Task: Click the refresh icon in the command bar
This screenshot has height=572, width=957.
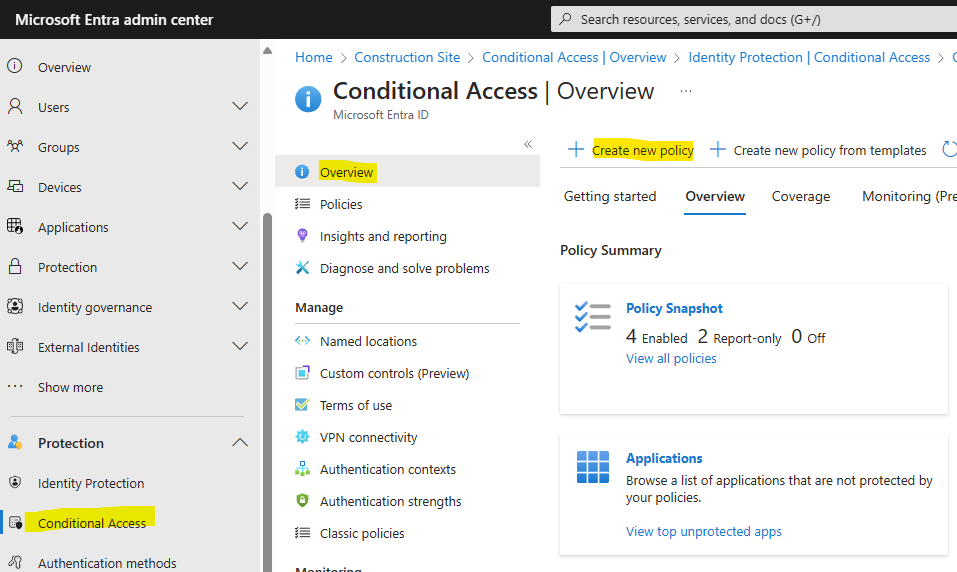Action: (x=949, y=149)
